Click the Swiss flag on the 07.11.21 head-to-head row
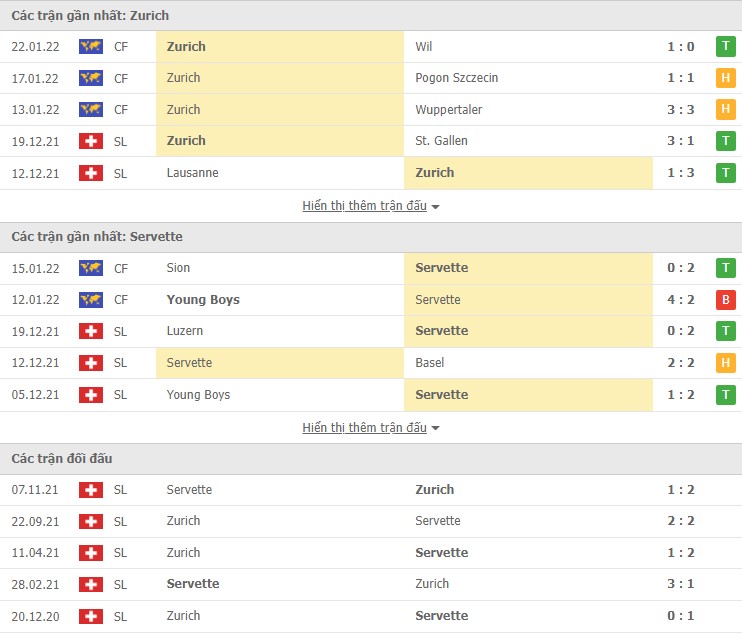 (91, 490)
